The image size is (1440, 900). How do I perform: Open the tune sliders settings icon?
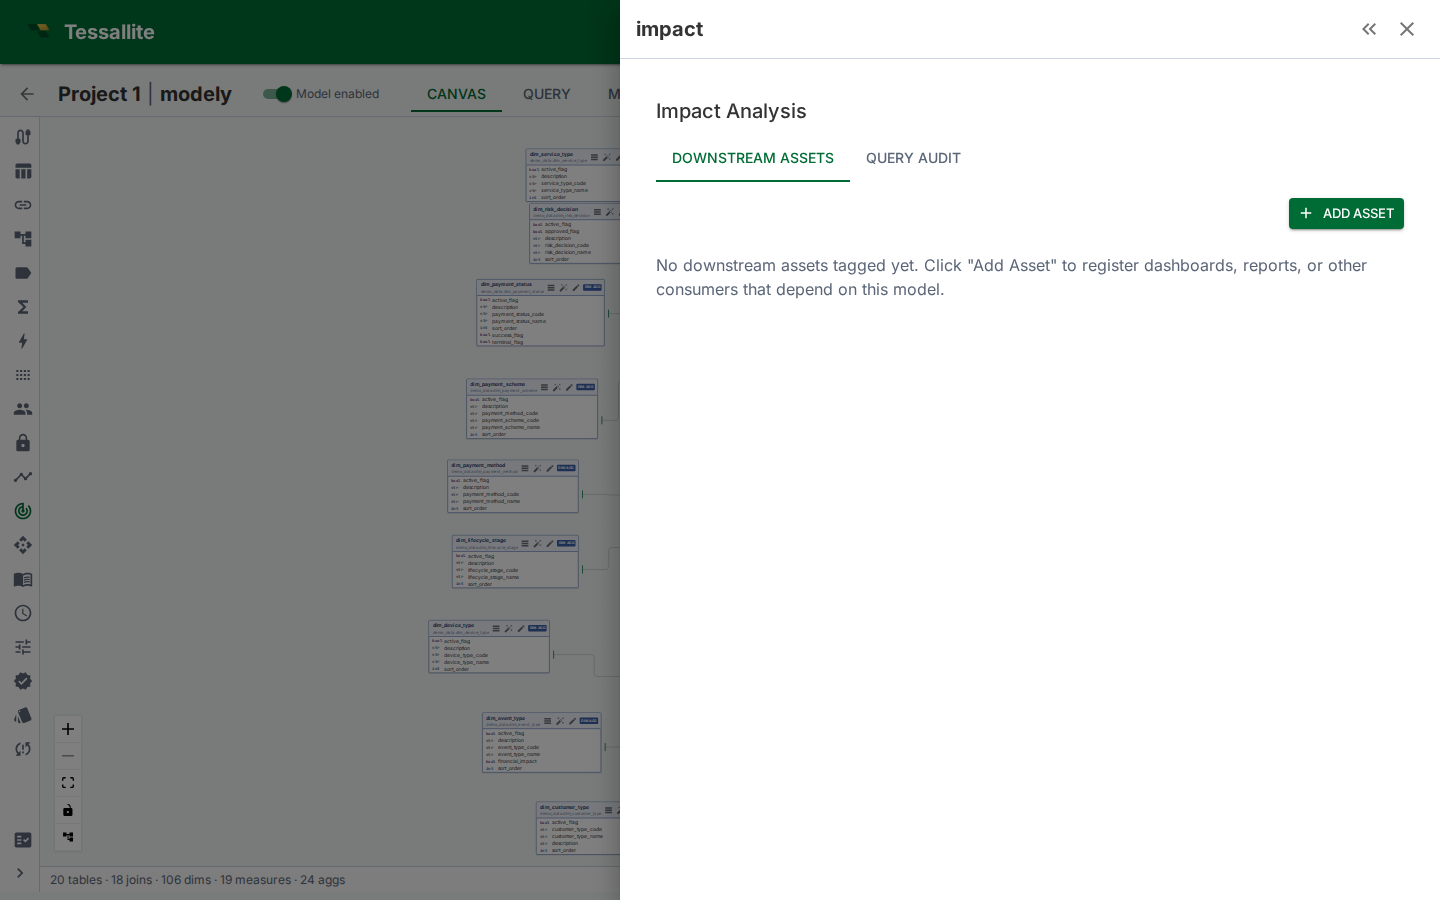[x=22, y=647]
